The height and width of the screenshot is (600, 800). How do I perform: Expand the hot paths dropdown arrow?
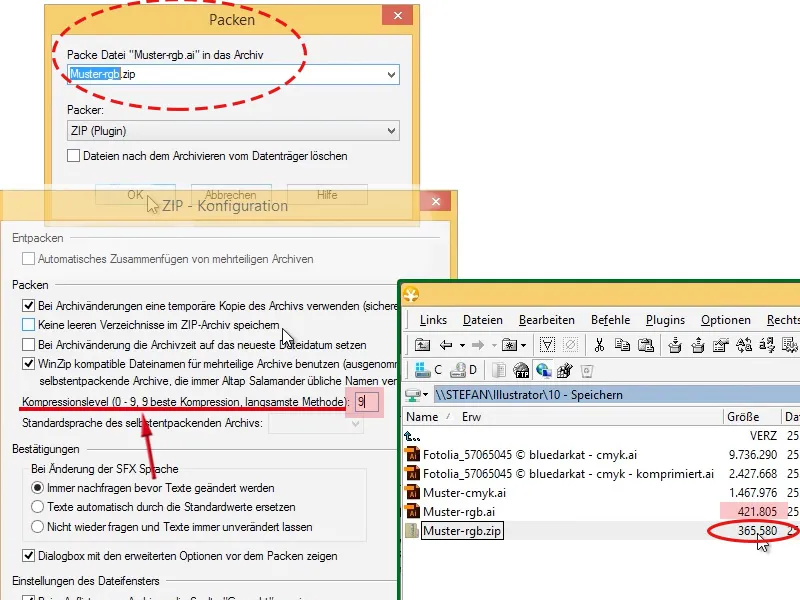pos(523,345)
